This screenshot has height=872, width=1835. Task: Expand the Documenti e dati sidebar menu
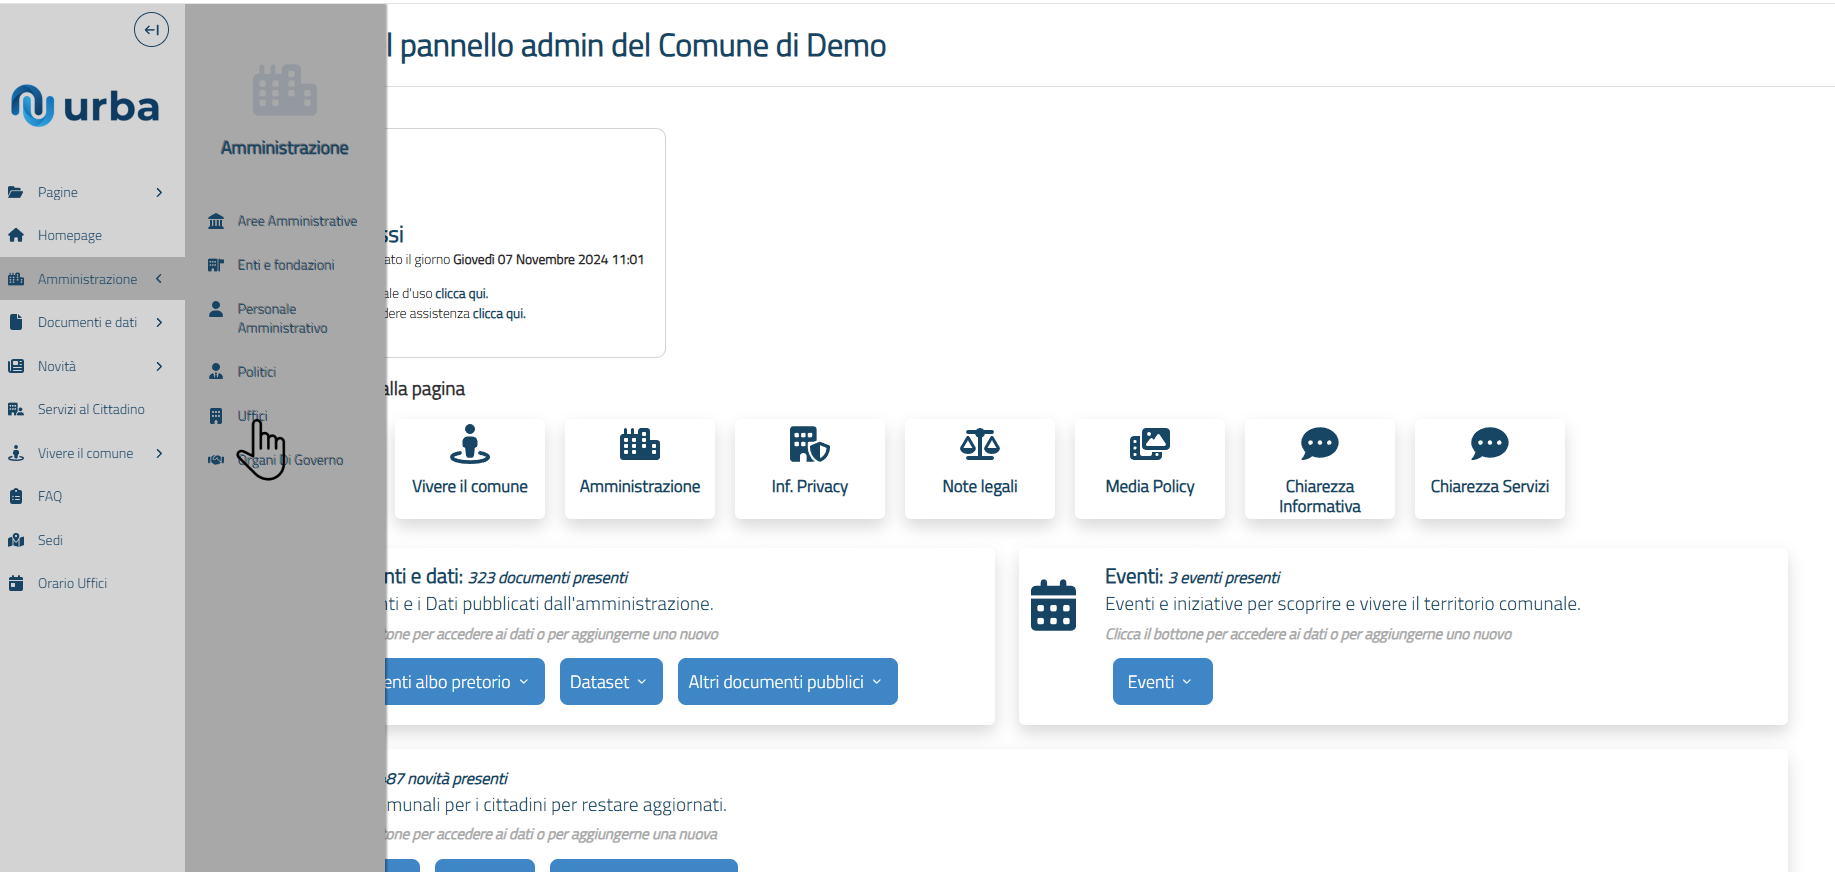85,322
